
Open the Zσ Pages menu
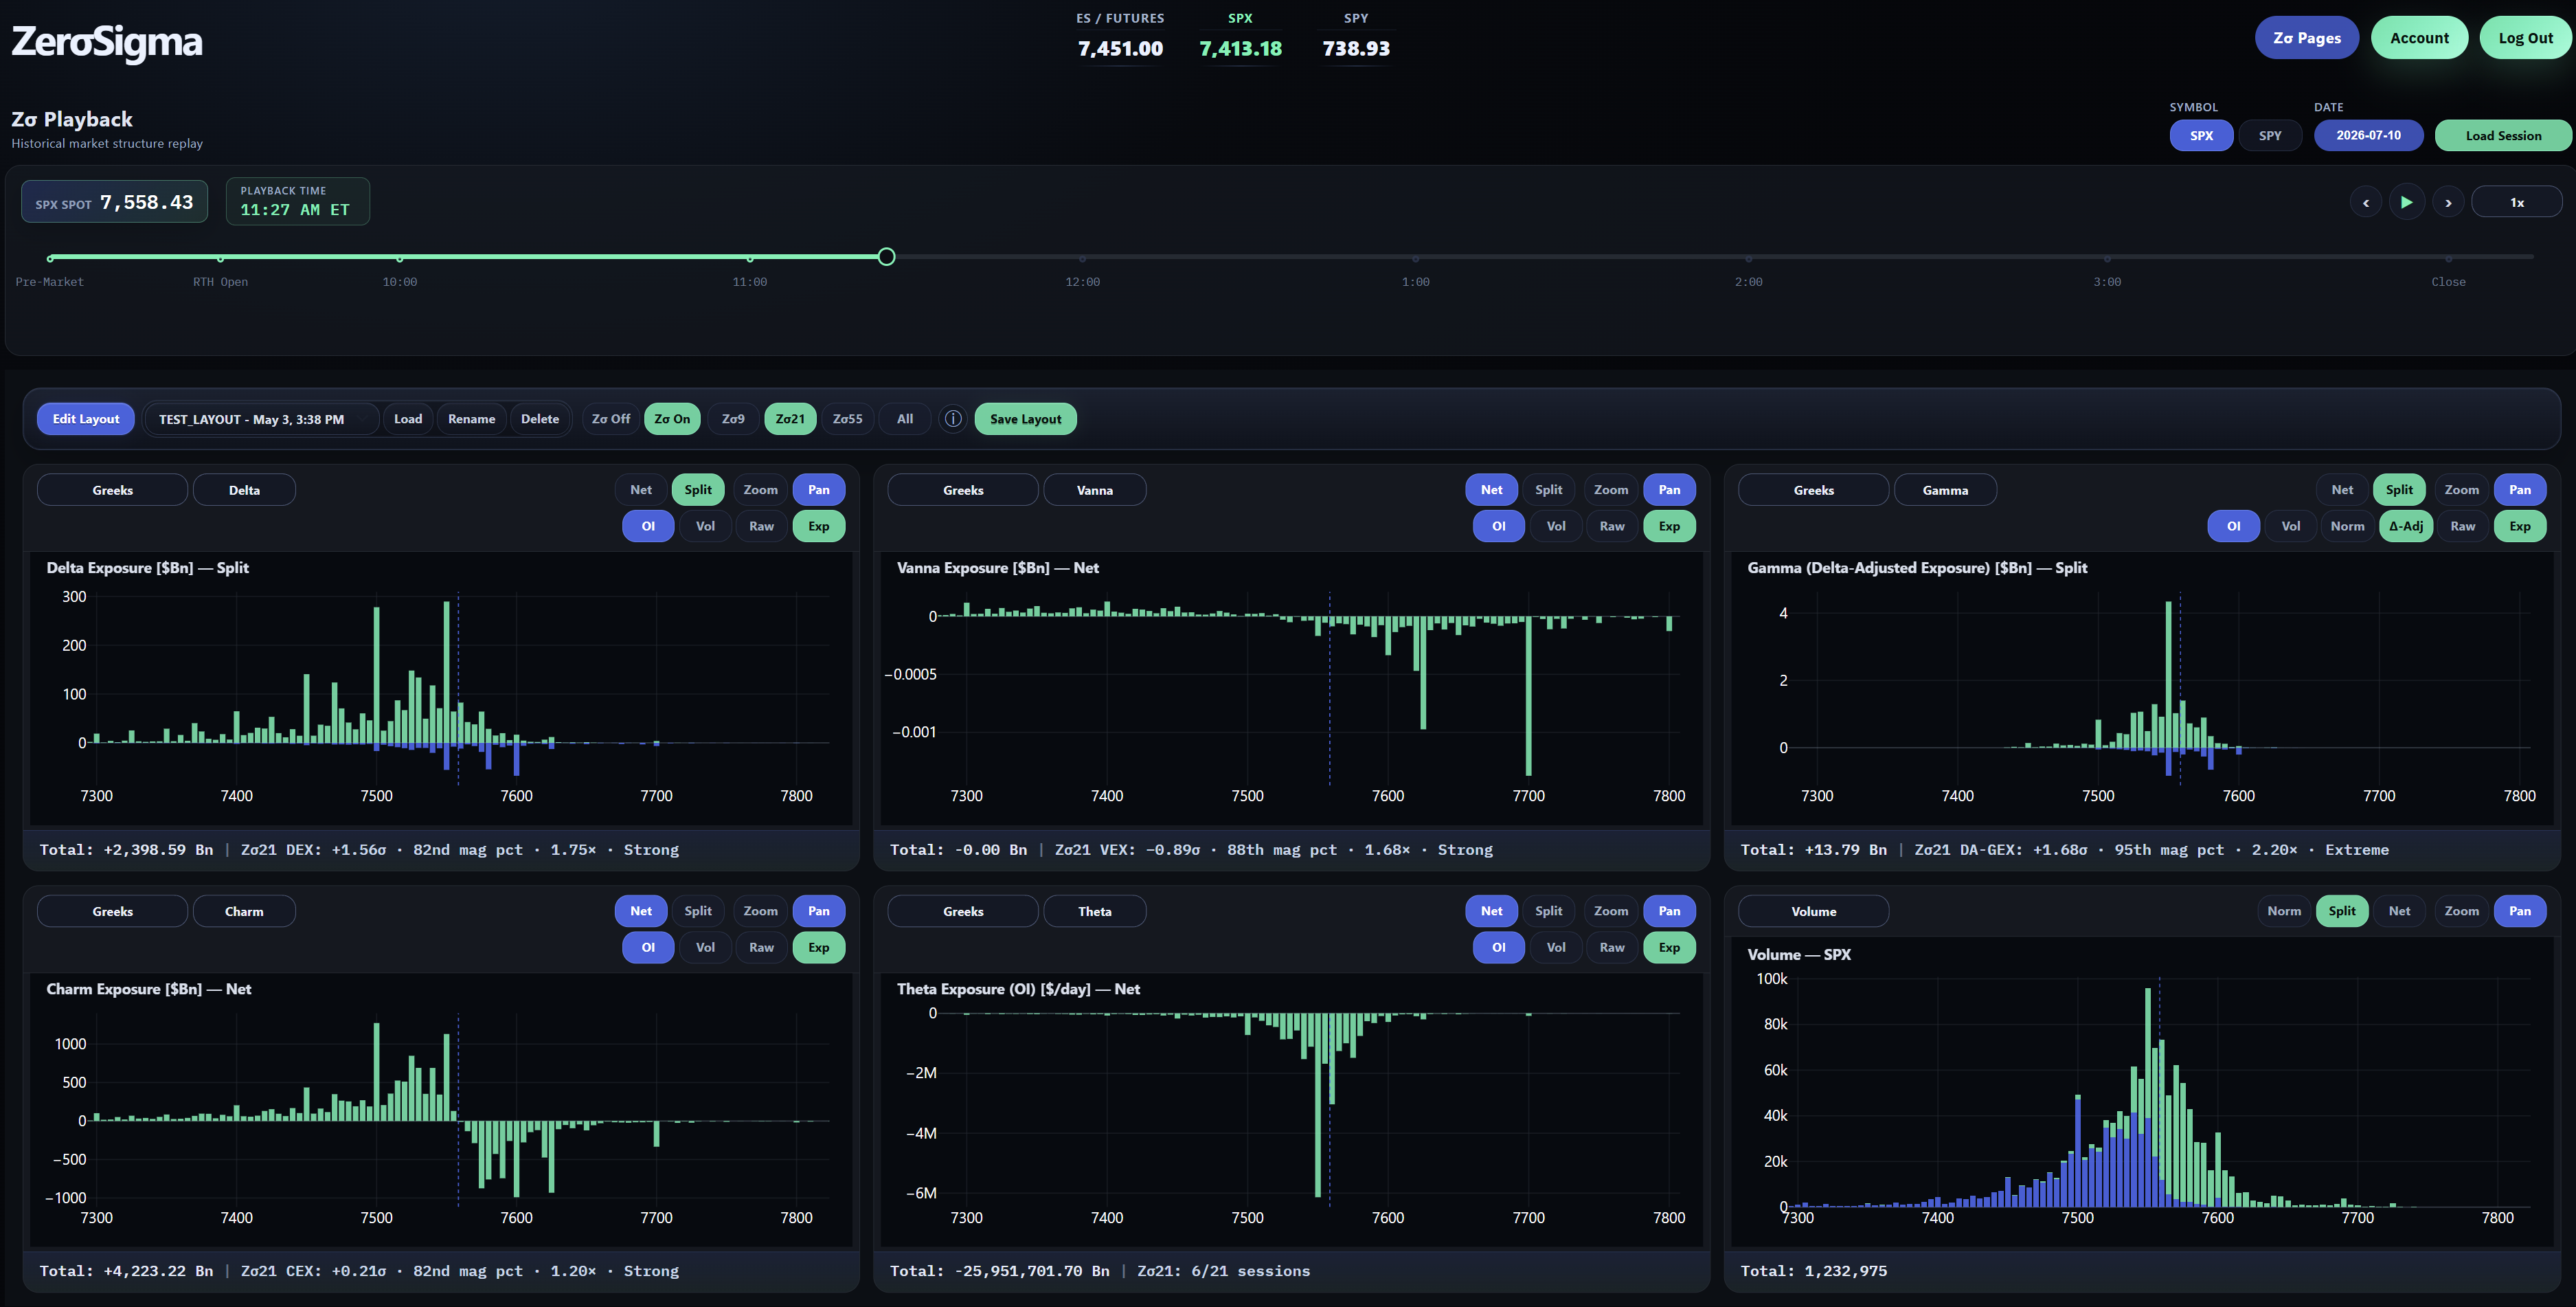coord(2306,38)
